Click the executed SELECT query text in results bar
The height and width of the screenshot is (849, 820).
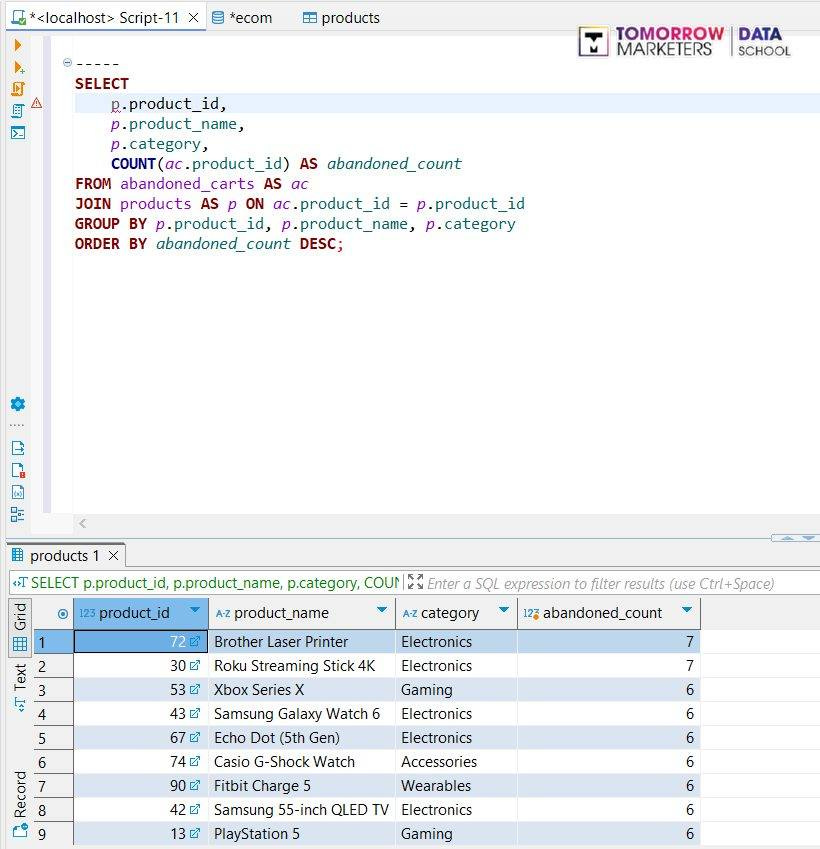click(x=214, y=583)
